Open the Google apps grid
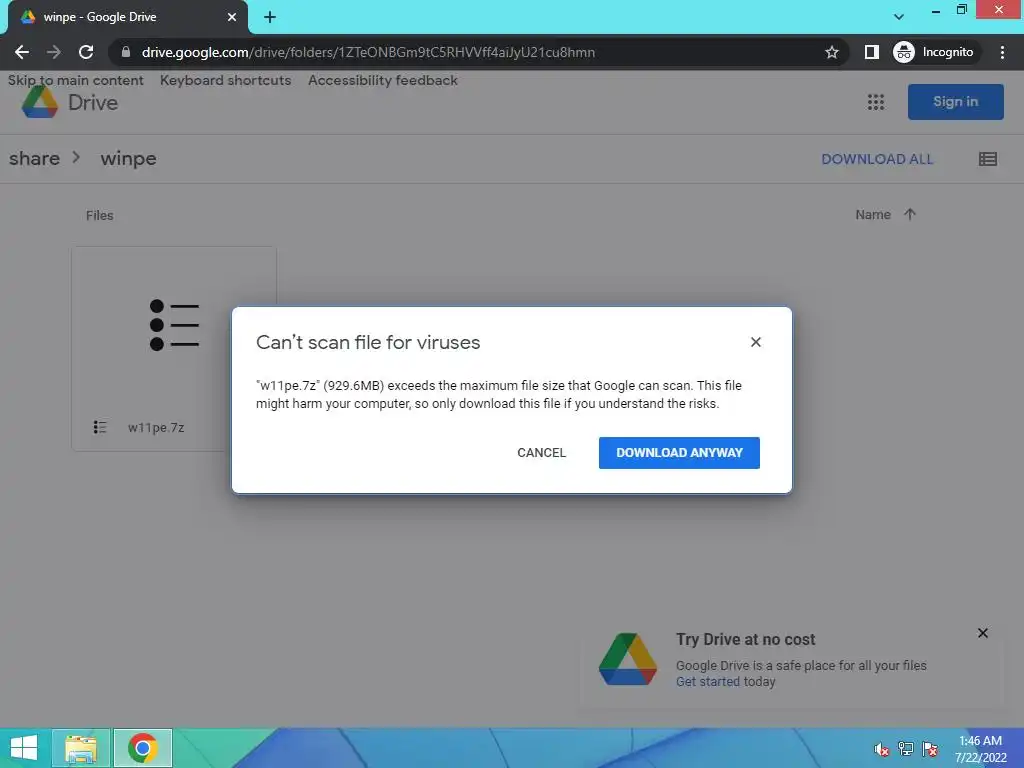 pos(875,102)
